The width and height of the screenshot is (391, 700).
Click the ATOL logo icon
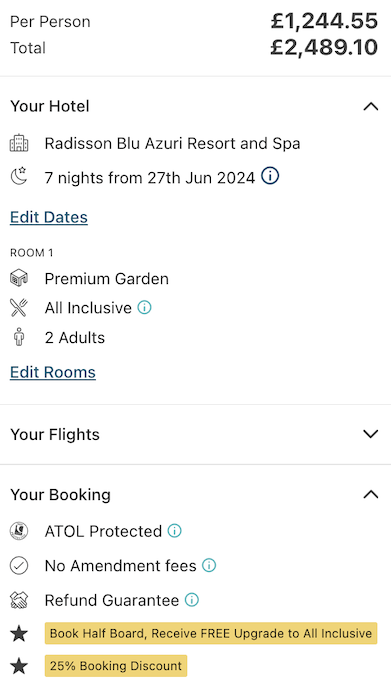tap(19, 531)
